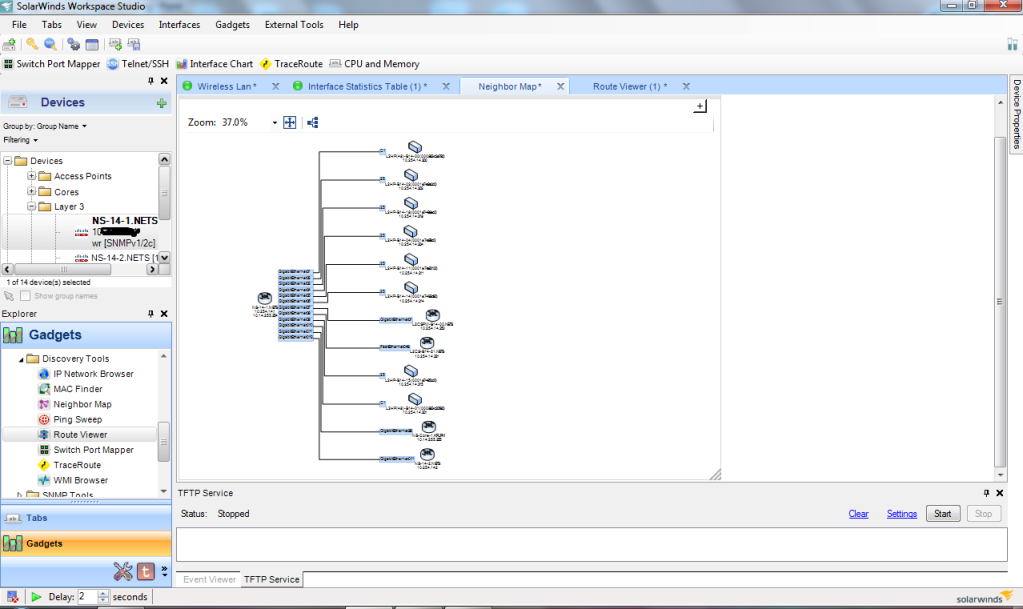Pin the TFTP Service panel
Image resolution: width=1023 pixels, height=609 pixels.
click(x=986, y=493)
